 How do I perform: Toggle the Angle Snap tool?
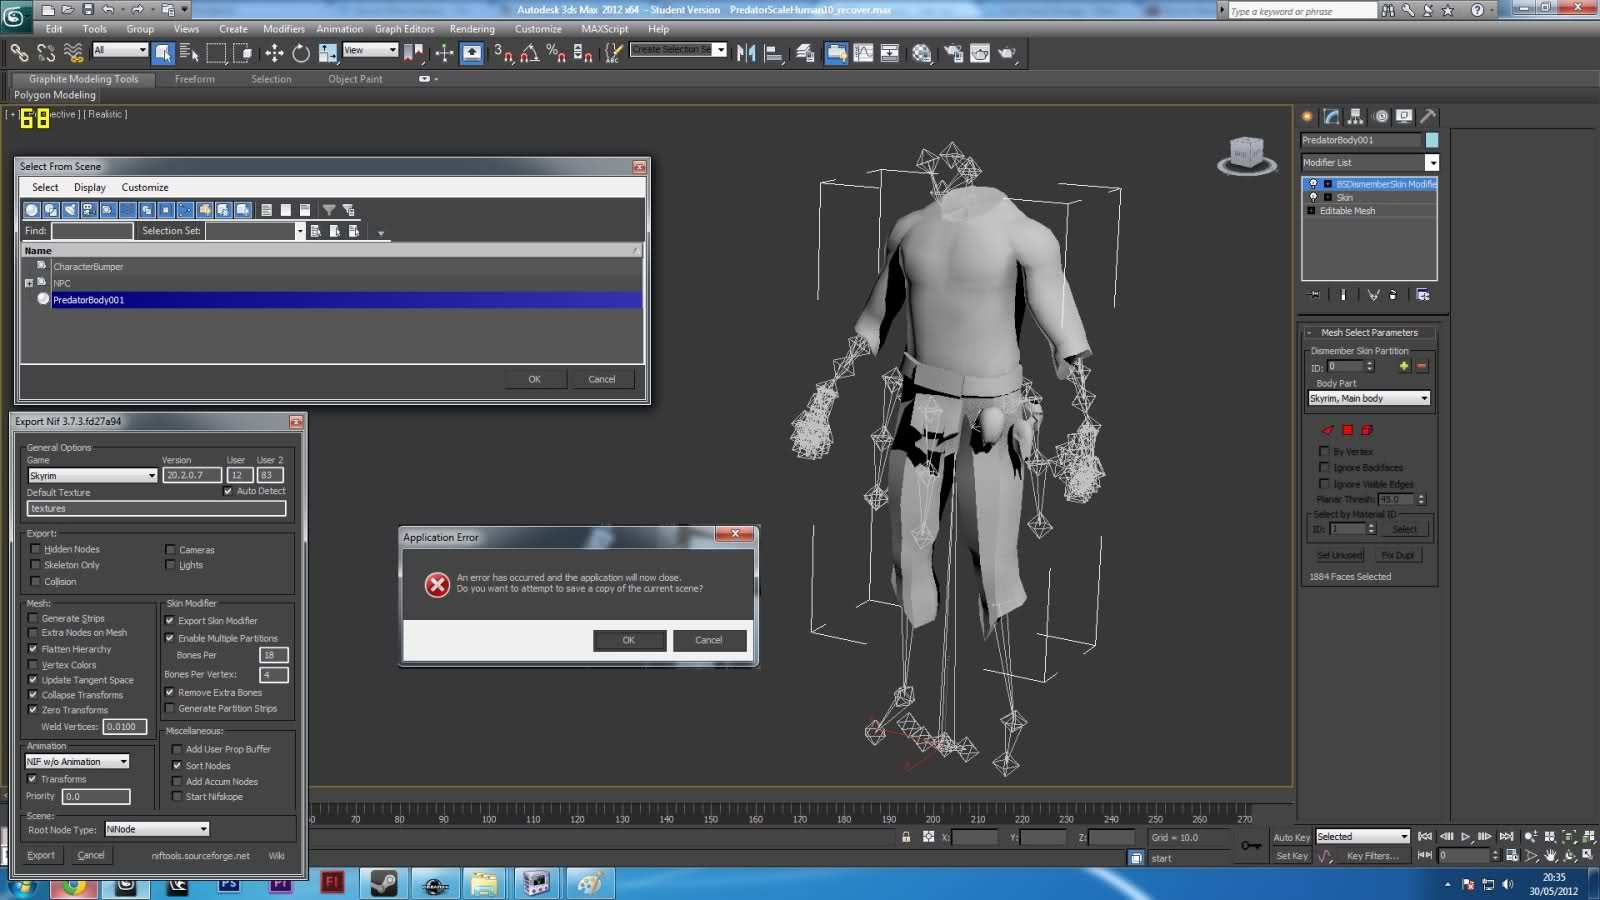530,53
